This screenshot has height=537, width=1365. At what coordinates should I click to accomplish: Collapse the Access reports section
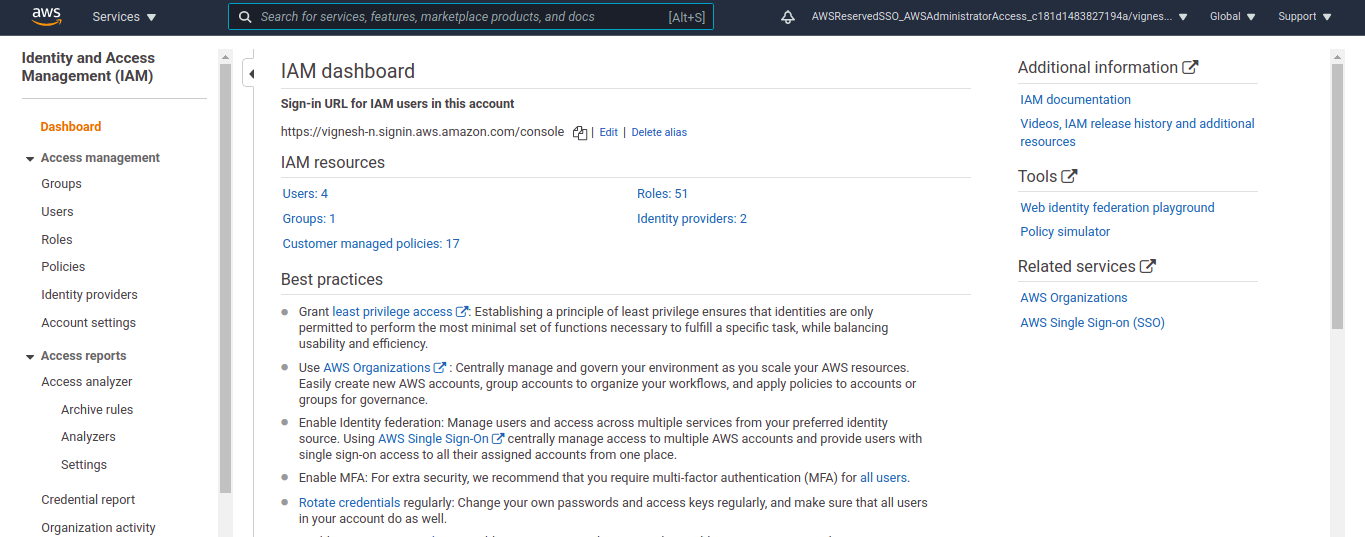click(28, 356)
